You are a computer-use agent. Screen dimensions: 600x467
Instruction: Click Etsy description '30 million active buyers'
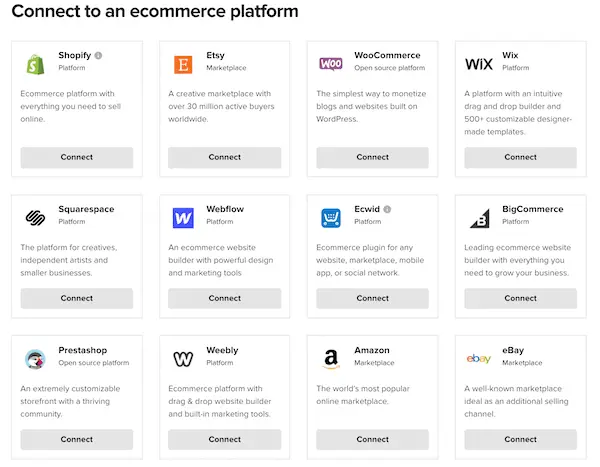coord(222,106)
